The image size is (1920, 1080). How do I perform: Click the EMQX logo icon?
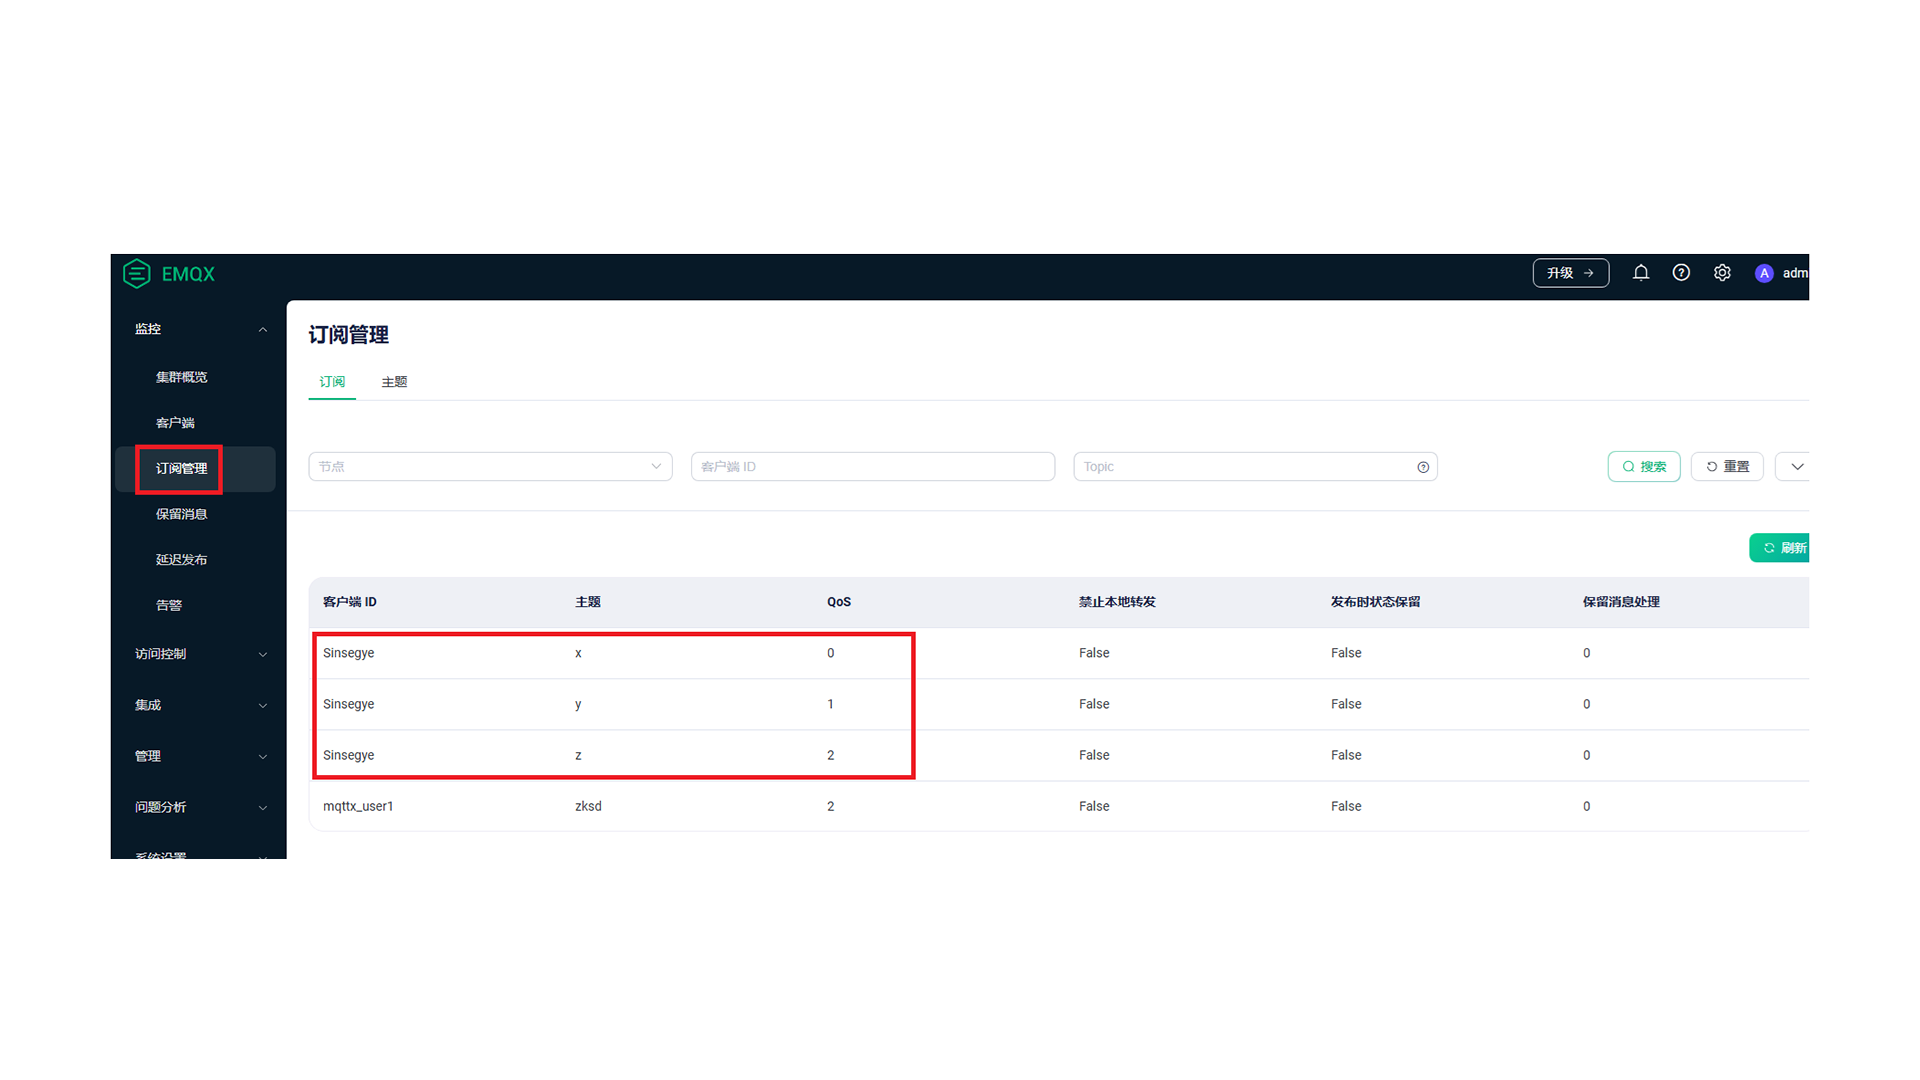point(137,273)
